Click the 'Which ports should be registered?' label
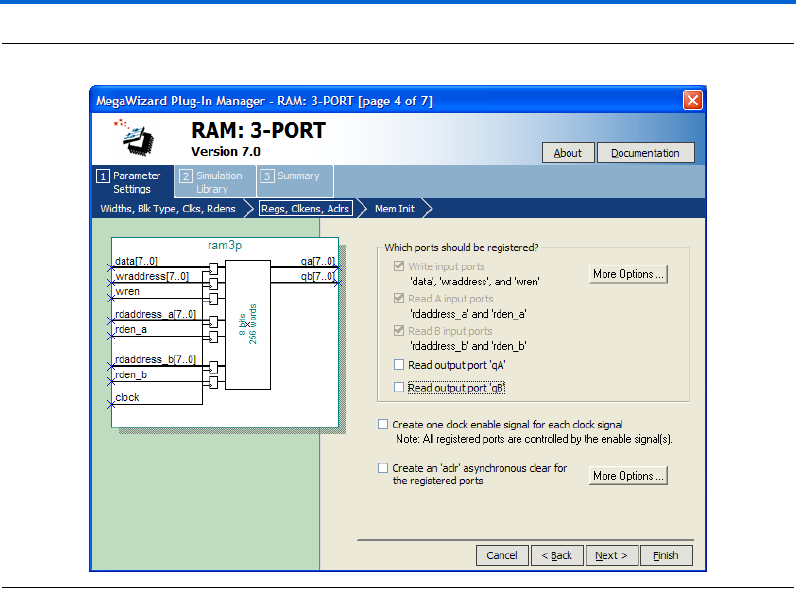The image size is (796, 589). coord(461,247)
